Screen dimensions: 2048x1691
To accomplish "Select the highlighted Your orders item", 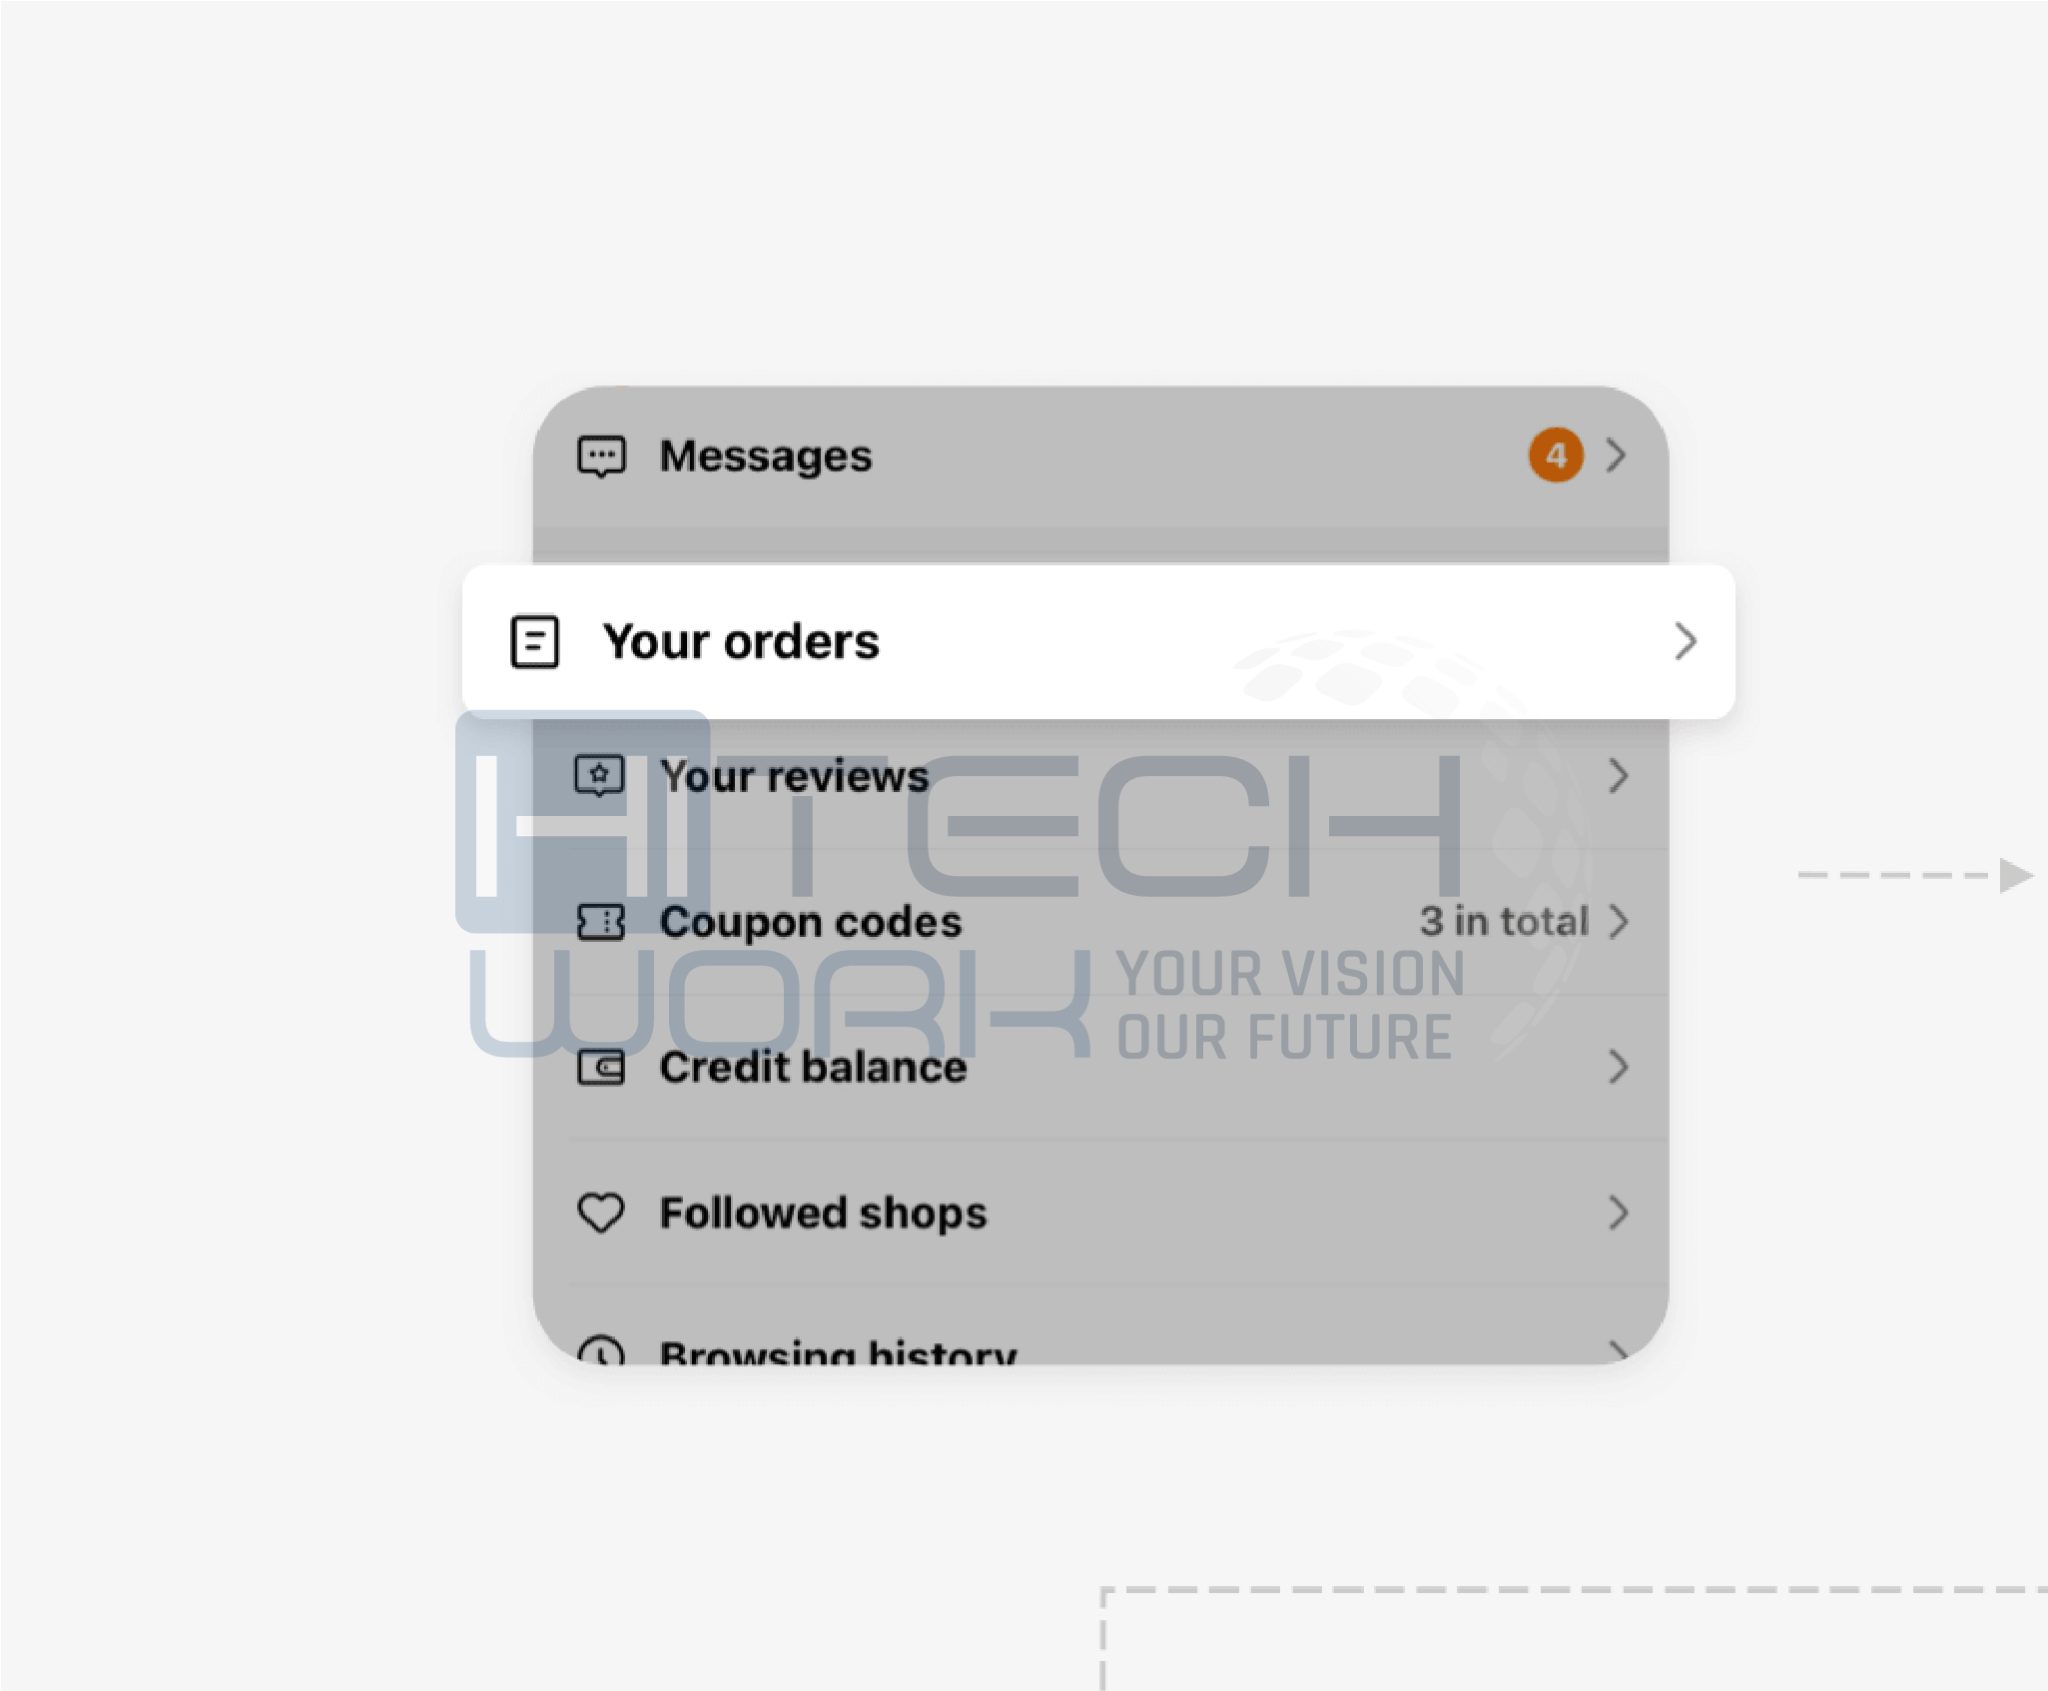I will 1098,642.
